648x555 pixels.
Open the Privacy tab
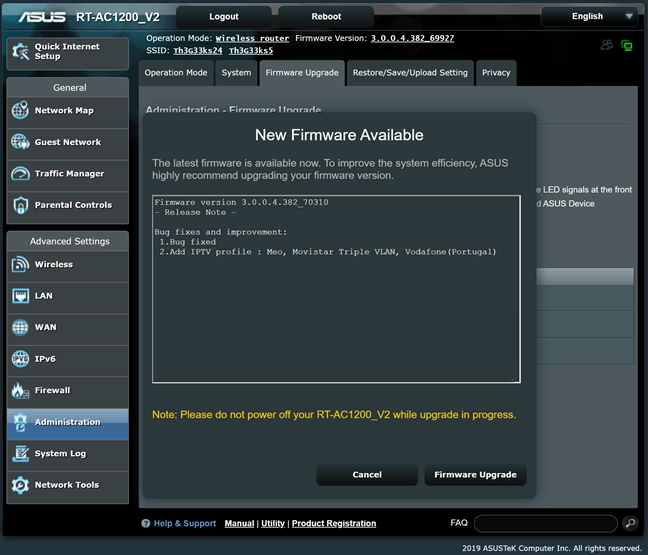[496, 73]
